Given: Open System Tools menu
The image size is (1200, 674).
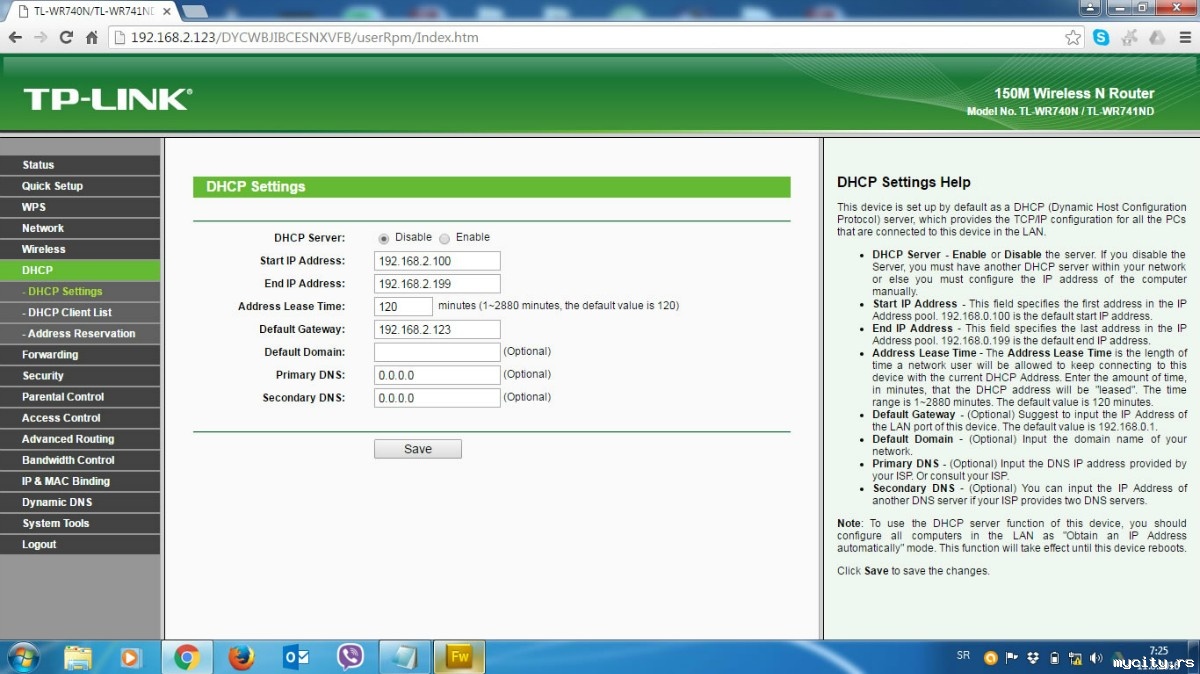Looking at the screenshot, I should (x=80, y=523).
